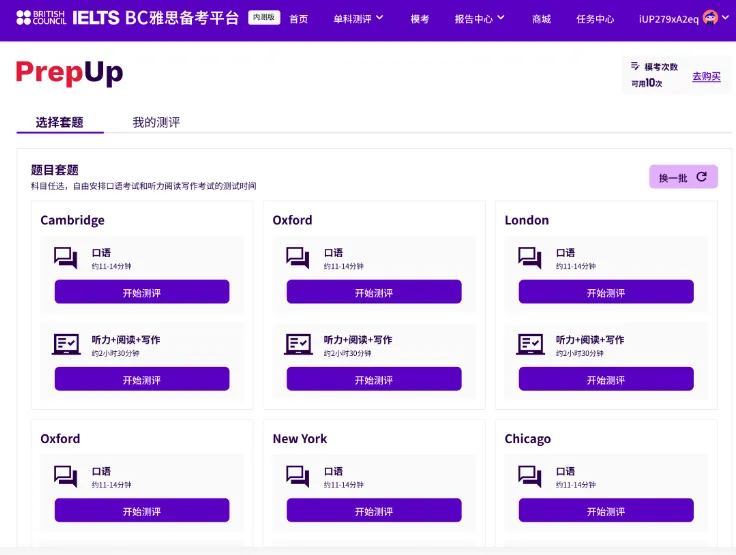Click top Oxford speaking chat bubble icon

click(298, 258)
